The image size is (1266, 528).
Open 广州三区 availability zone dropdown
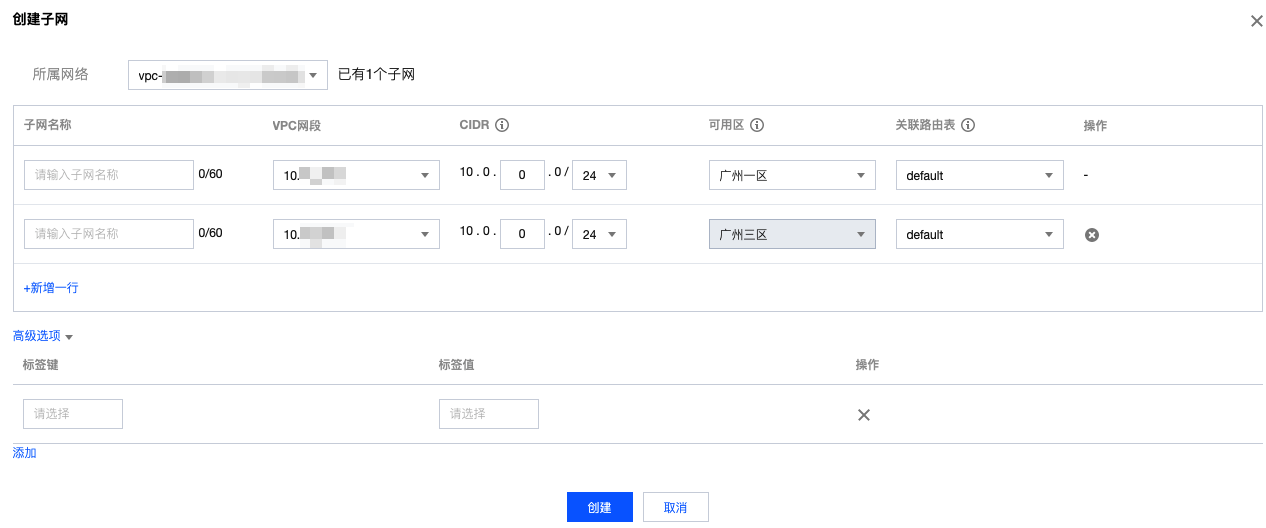[x=792, y=234]
